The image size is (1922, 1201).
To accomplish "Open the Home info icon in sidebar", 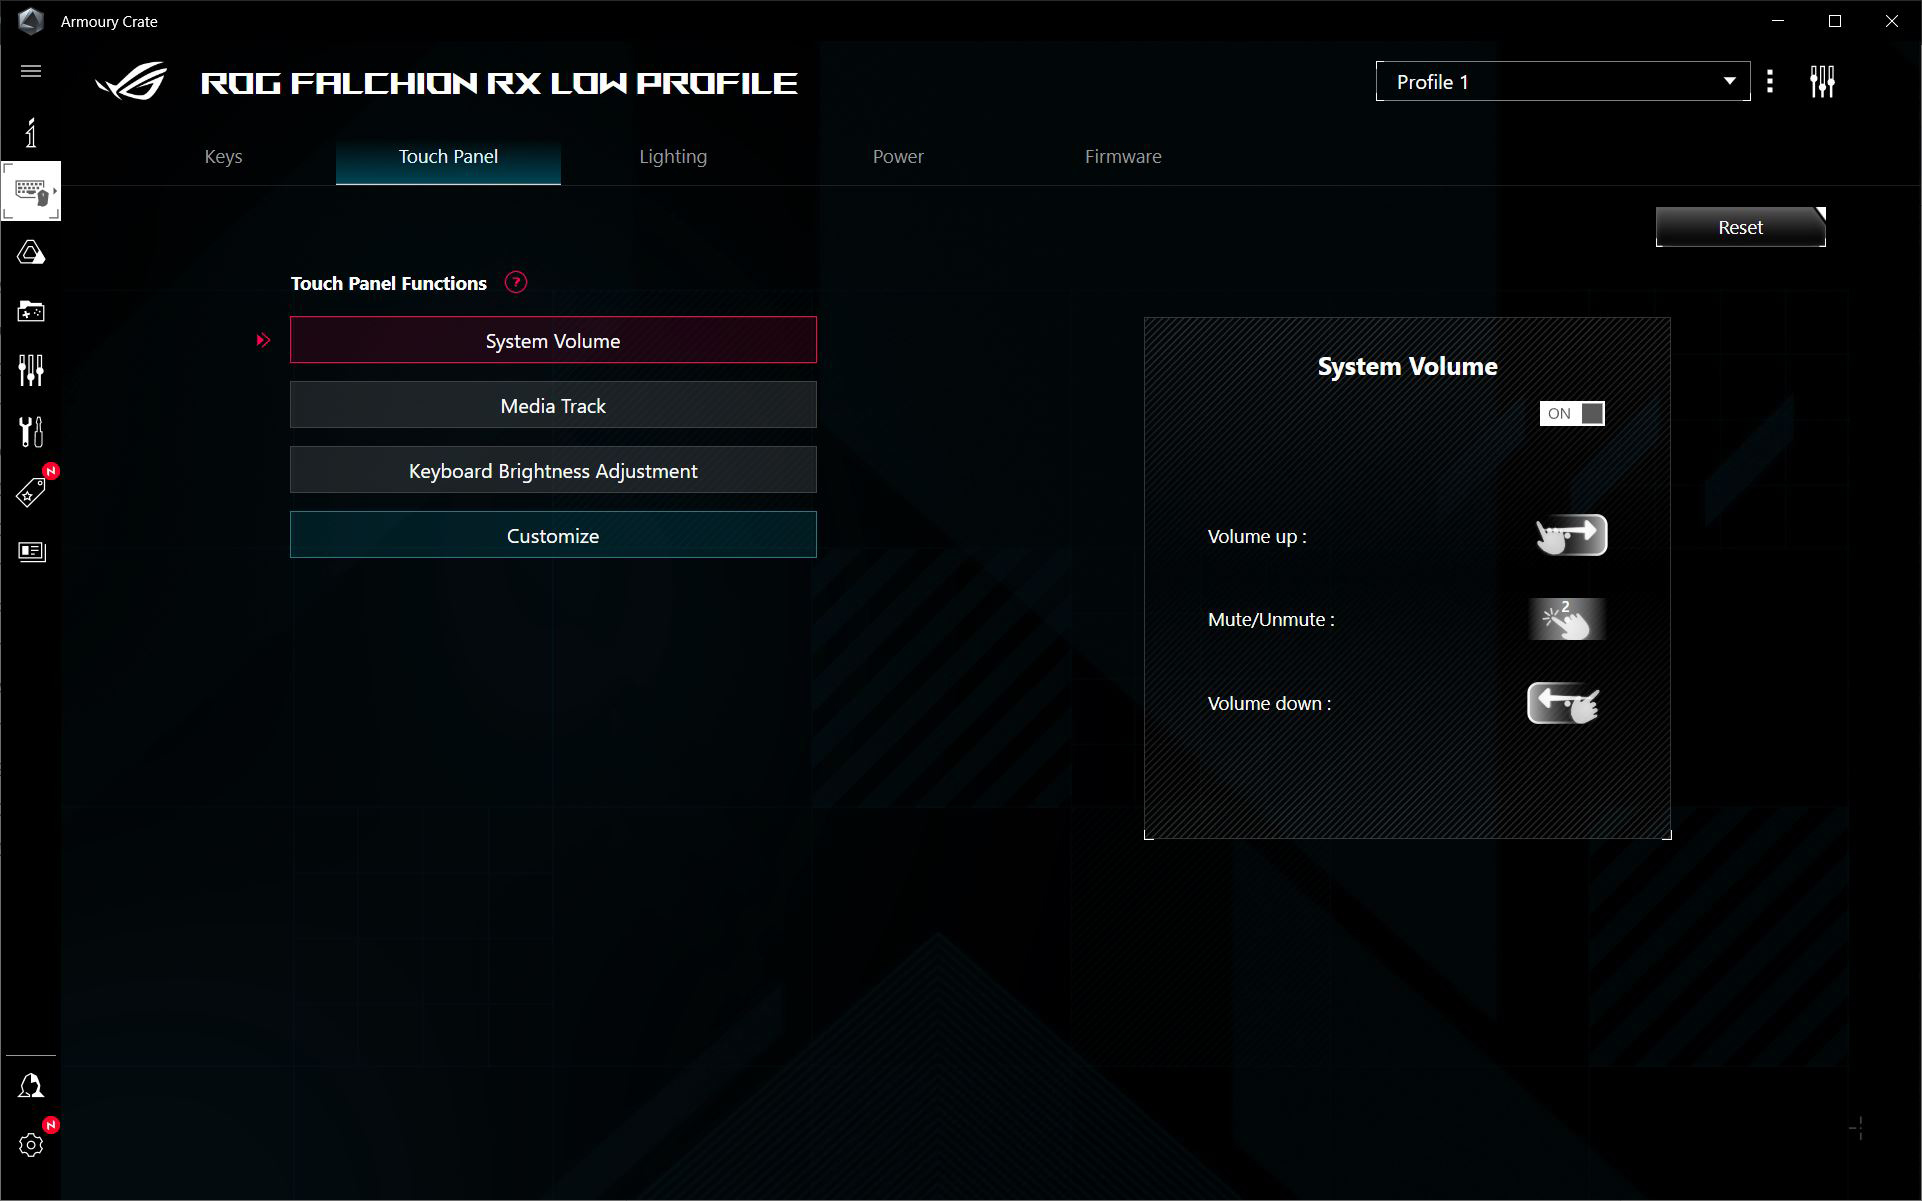I will click(31, 132).
